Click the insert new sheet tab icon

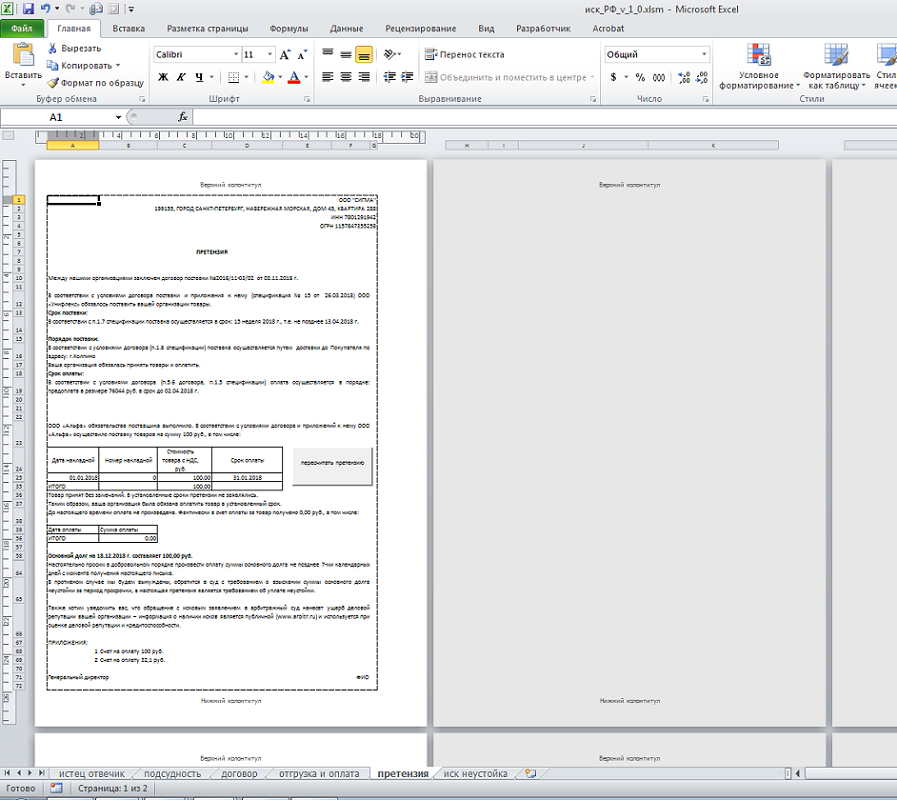coord(531,774)
